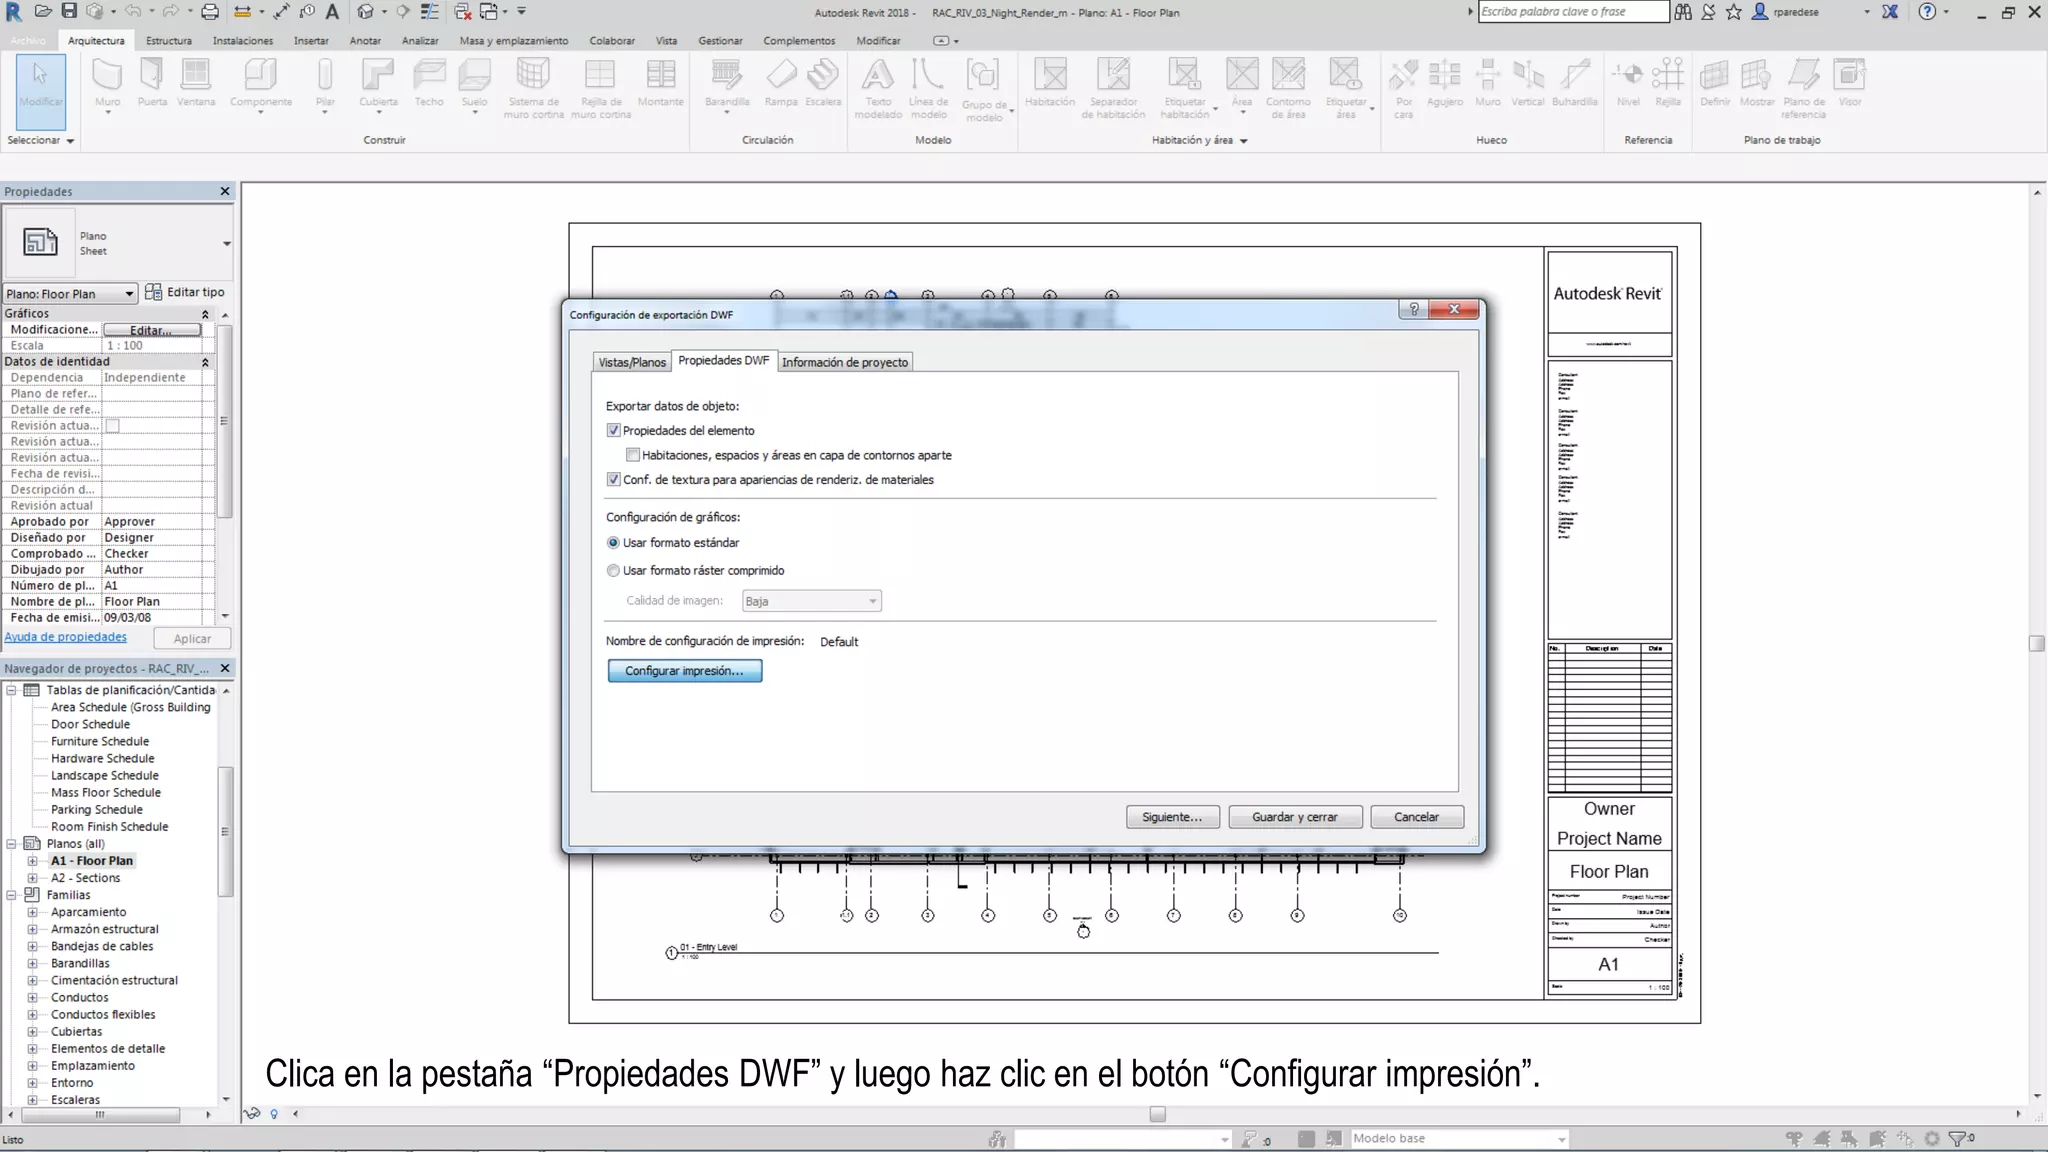Collapse Datos de identidad section
This screenshot has width=2048, height=1152.
click(205, 362)
